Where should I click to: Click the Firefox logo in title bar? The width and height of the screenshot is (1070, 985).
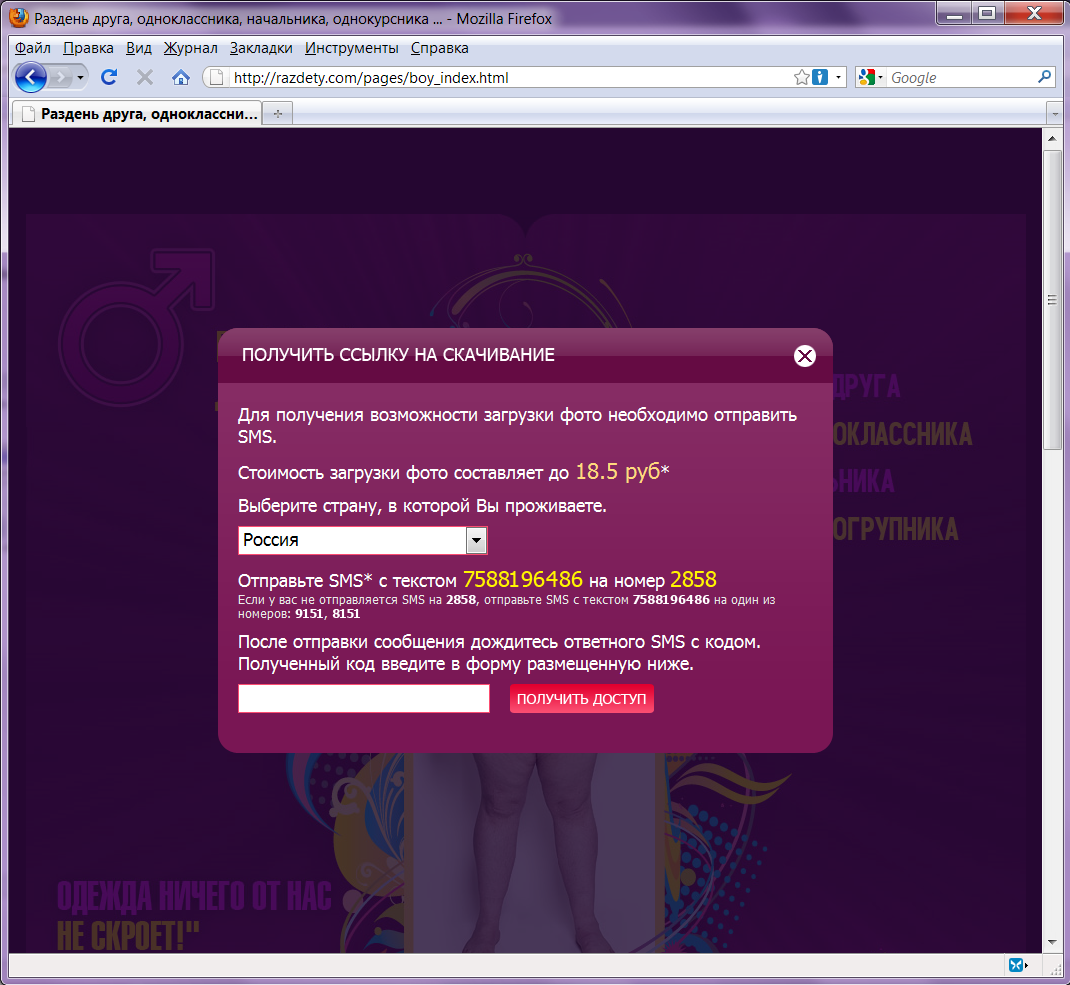pyautogui.click(x=18, y=18)
